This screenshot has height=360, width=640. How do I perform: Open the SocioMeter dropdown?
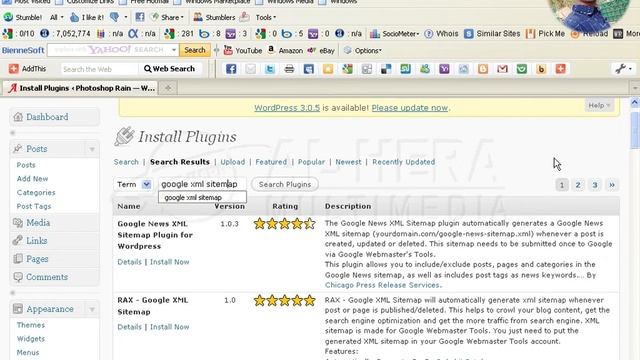pyautogui.click(x=394, y=34)
